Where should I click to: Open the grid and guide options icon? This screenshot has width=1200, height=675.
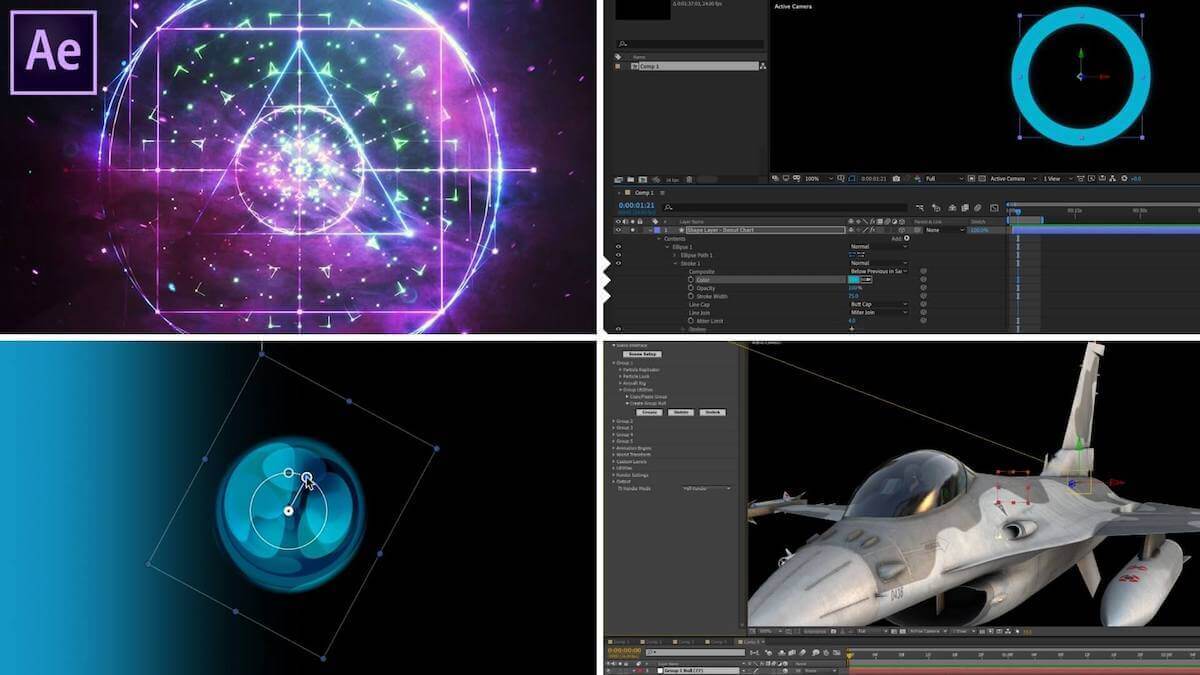[840, 178]
